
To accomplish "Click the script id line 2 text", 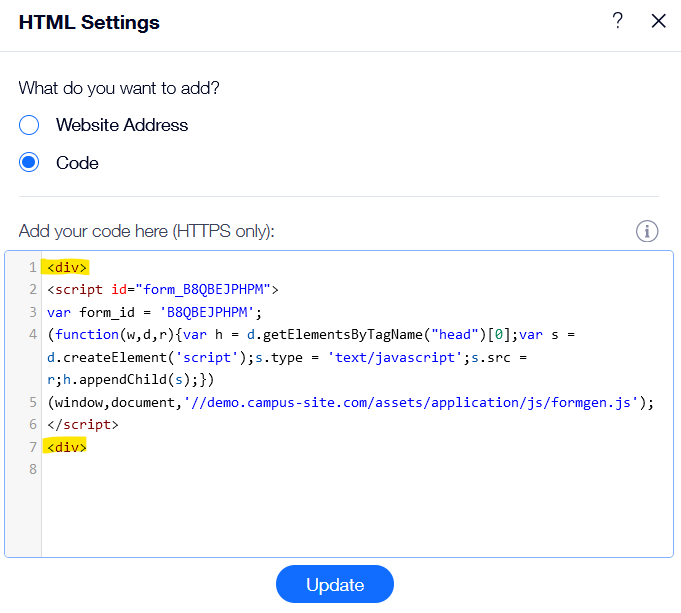I will [x=163, y=289].
